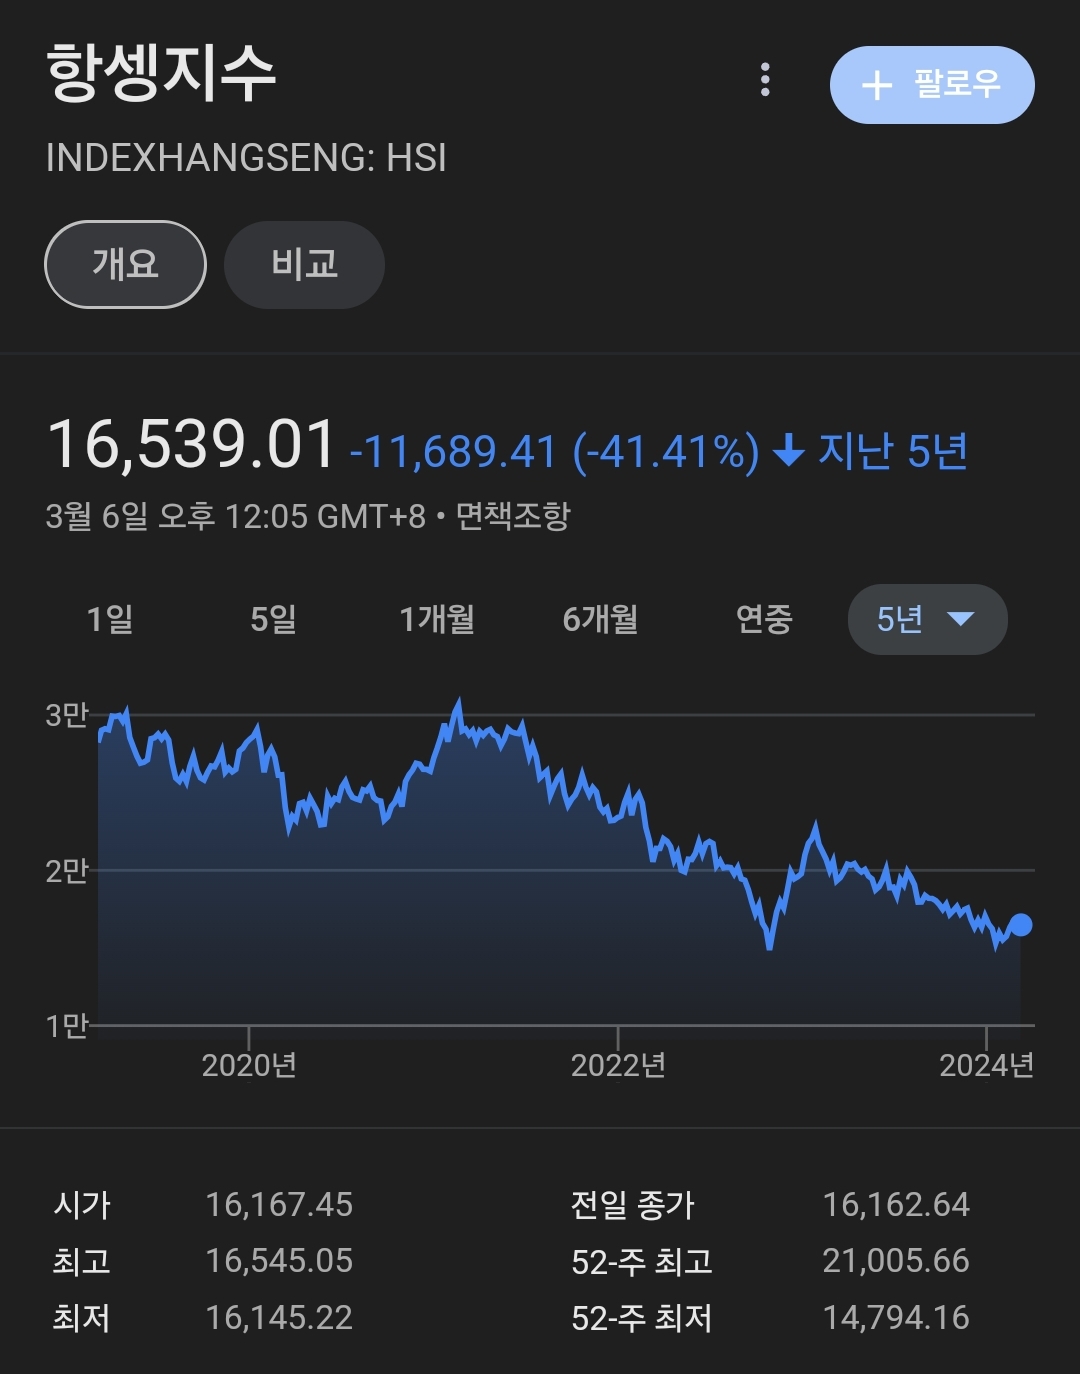This screenshot has width=1080, height=1374.
Task: Click the current price dot on the chart
Action: [x=1020, y=925]
